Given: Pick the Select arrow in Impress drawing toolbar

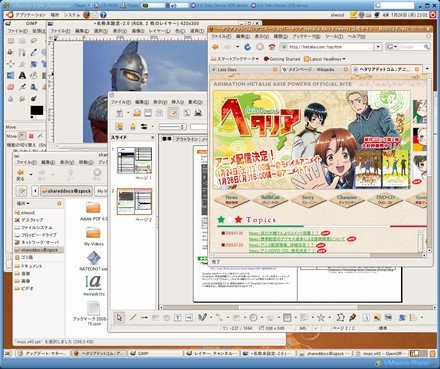Looking at the screenshot, I should (x=119, y=318).
